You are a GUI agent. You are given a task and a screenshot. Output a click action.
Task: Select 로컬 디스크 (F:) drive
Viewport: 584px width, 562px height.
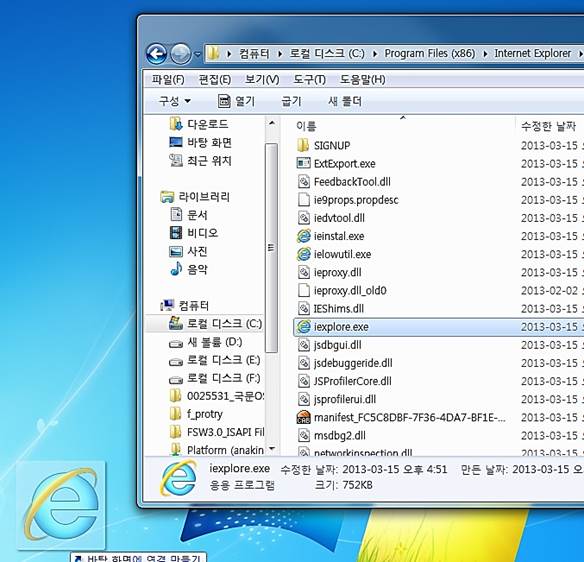(215, 378)
